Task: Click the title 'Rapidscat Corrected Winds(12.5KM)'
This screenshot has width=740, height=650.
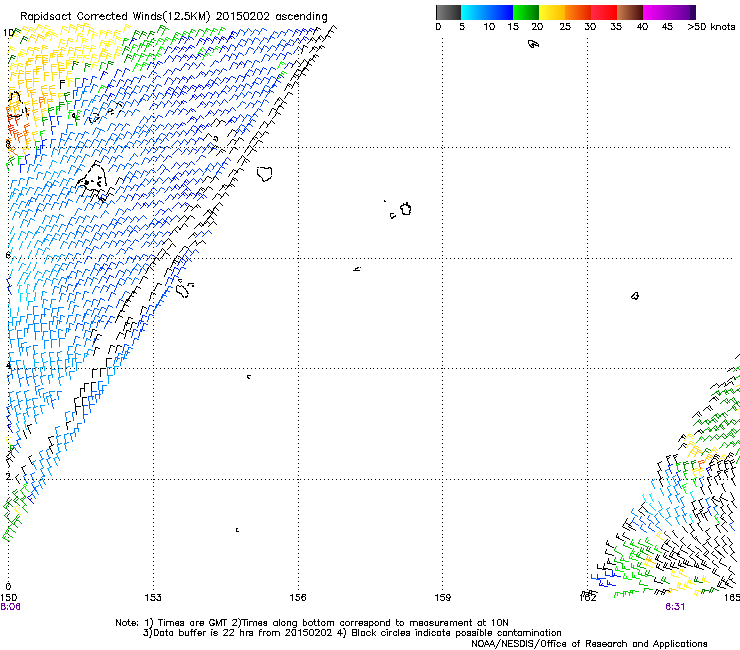Action: [x=115, y=17]
